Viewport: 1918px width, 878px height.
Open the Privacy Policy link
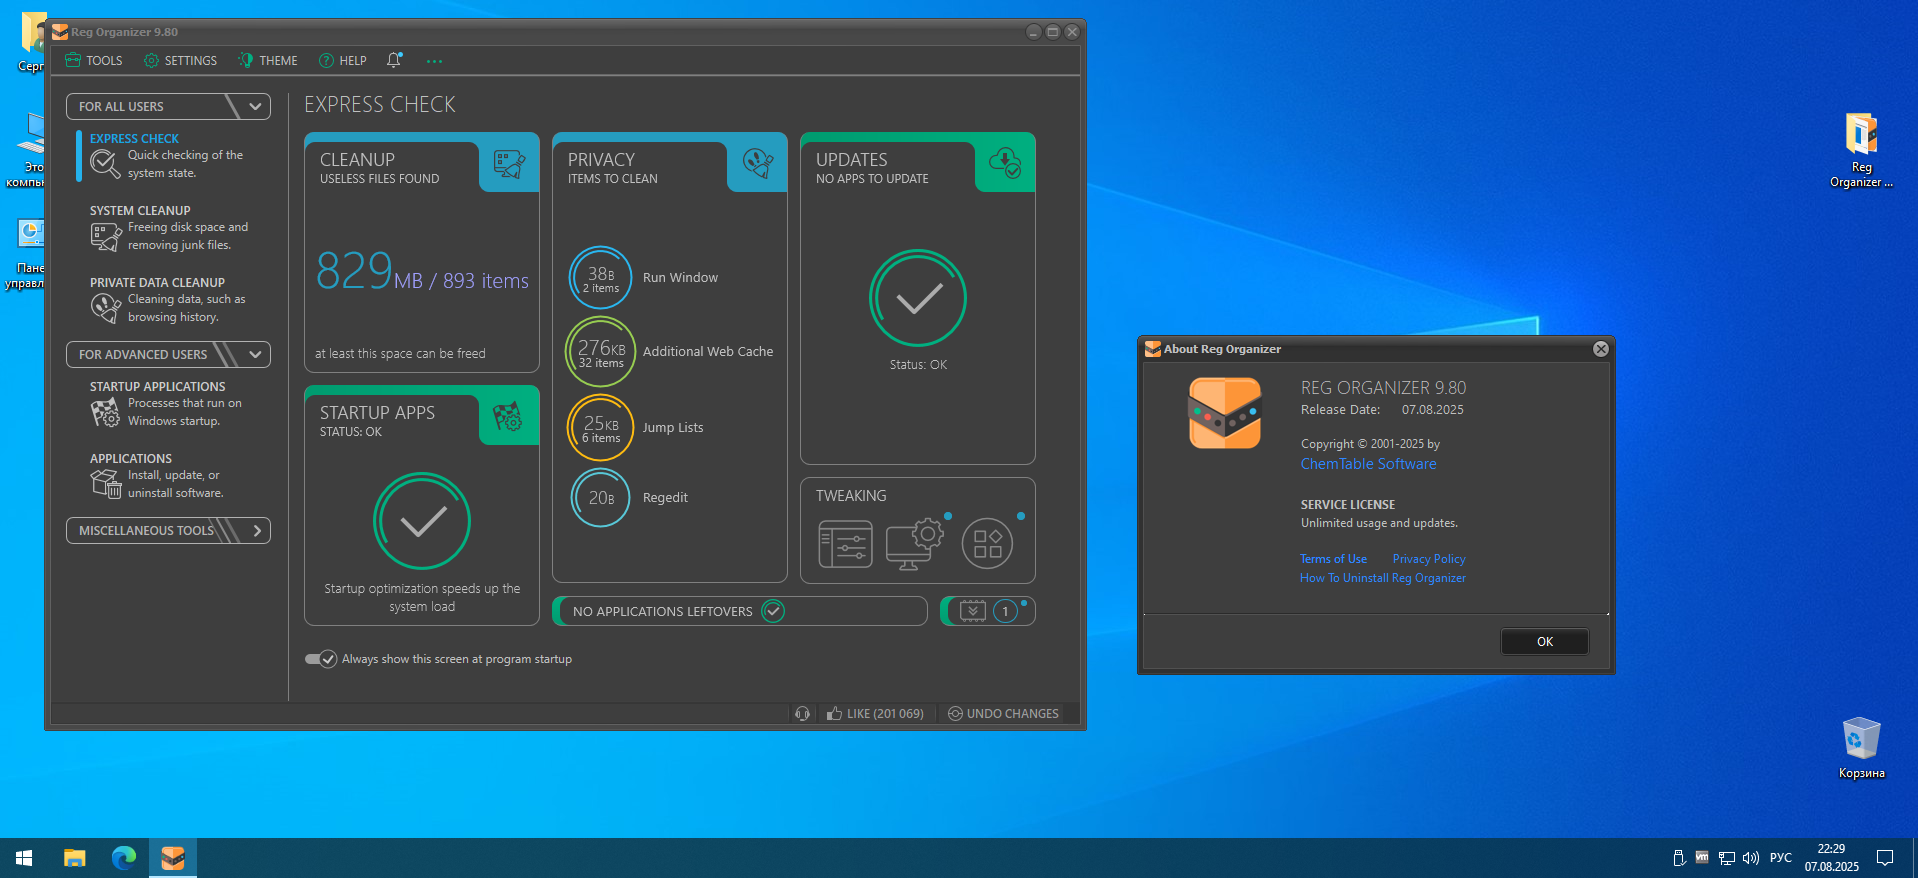1429,559
